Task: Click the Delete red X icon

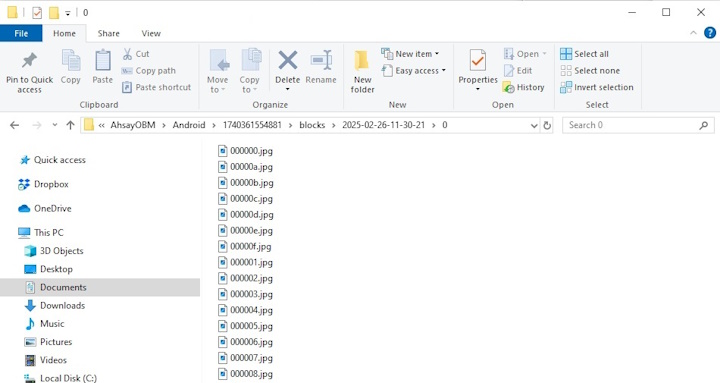Action: tap(288, 60)
